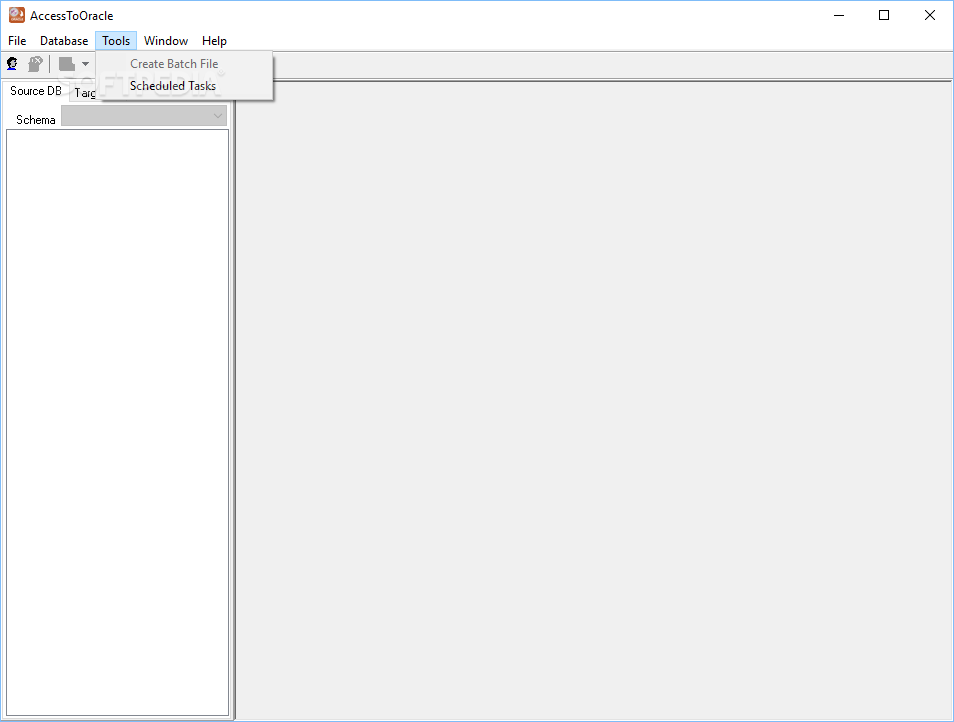The height and width of the screenshot is (722, 954).
Task: Switch to the Source DB tab
Action: pyautogui.click(x=35, y=91)
